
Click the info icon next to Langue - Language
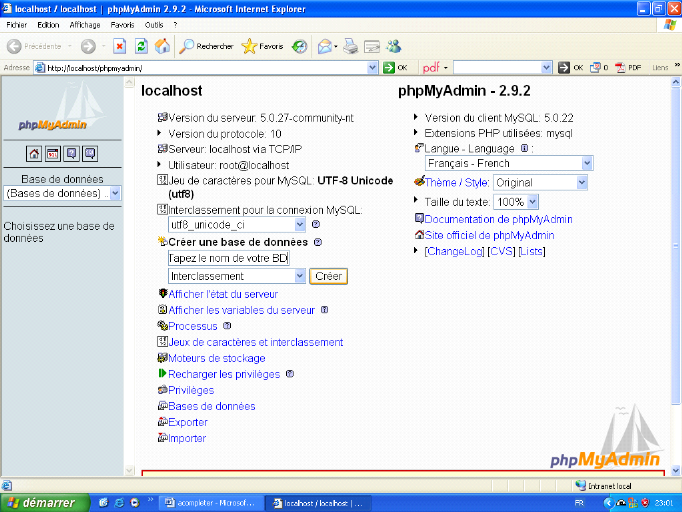(x=525, y=148)
